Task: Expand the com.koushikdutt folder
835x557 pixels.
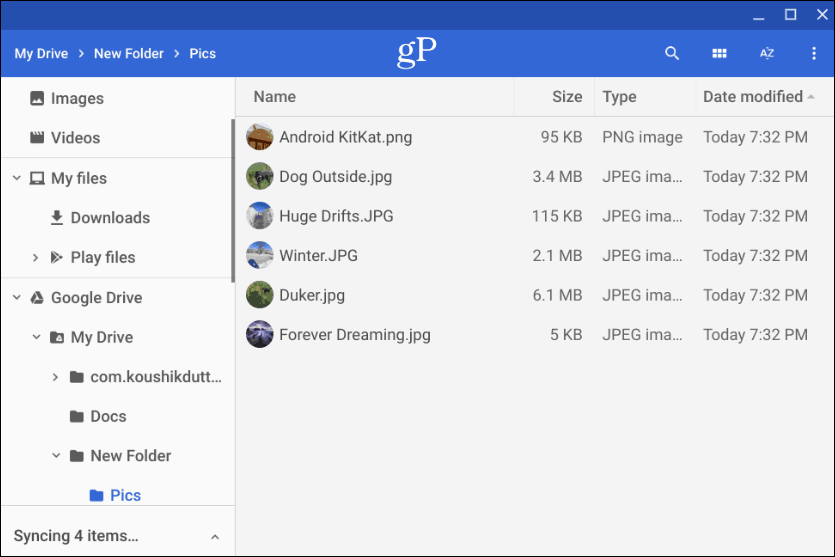Action: [x=55, y=377]
